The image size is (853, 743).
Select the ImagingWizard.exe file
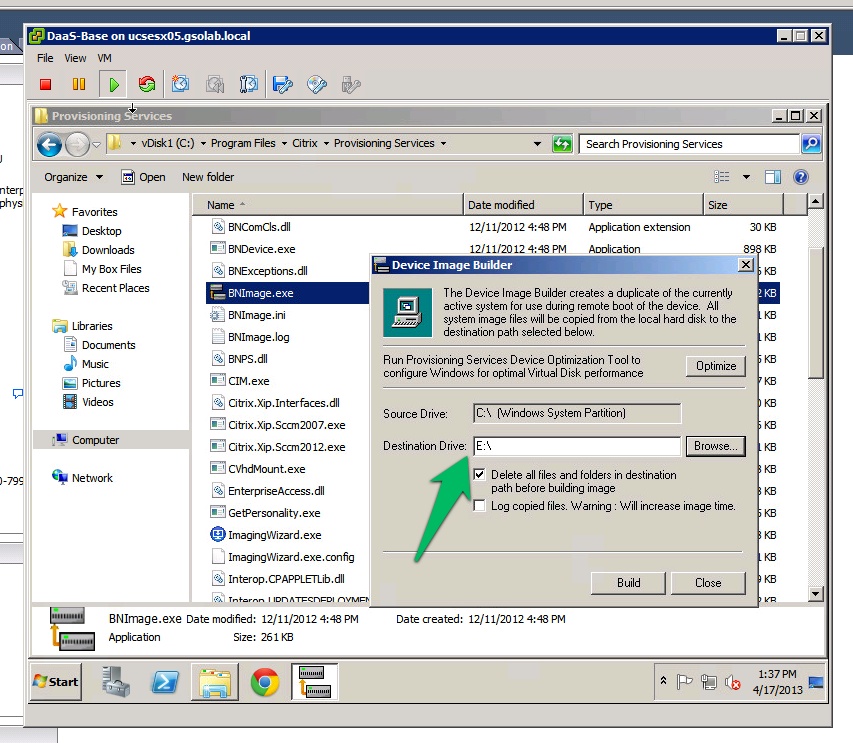pyautogui.click(x=274, y=535)
